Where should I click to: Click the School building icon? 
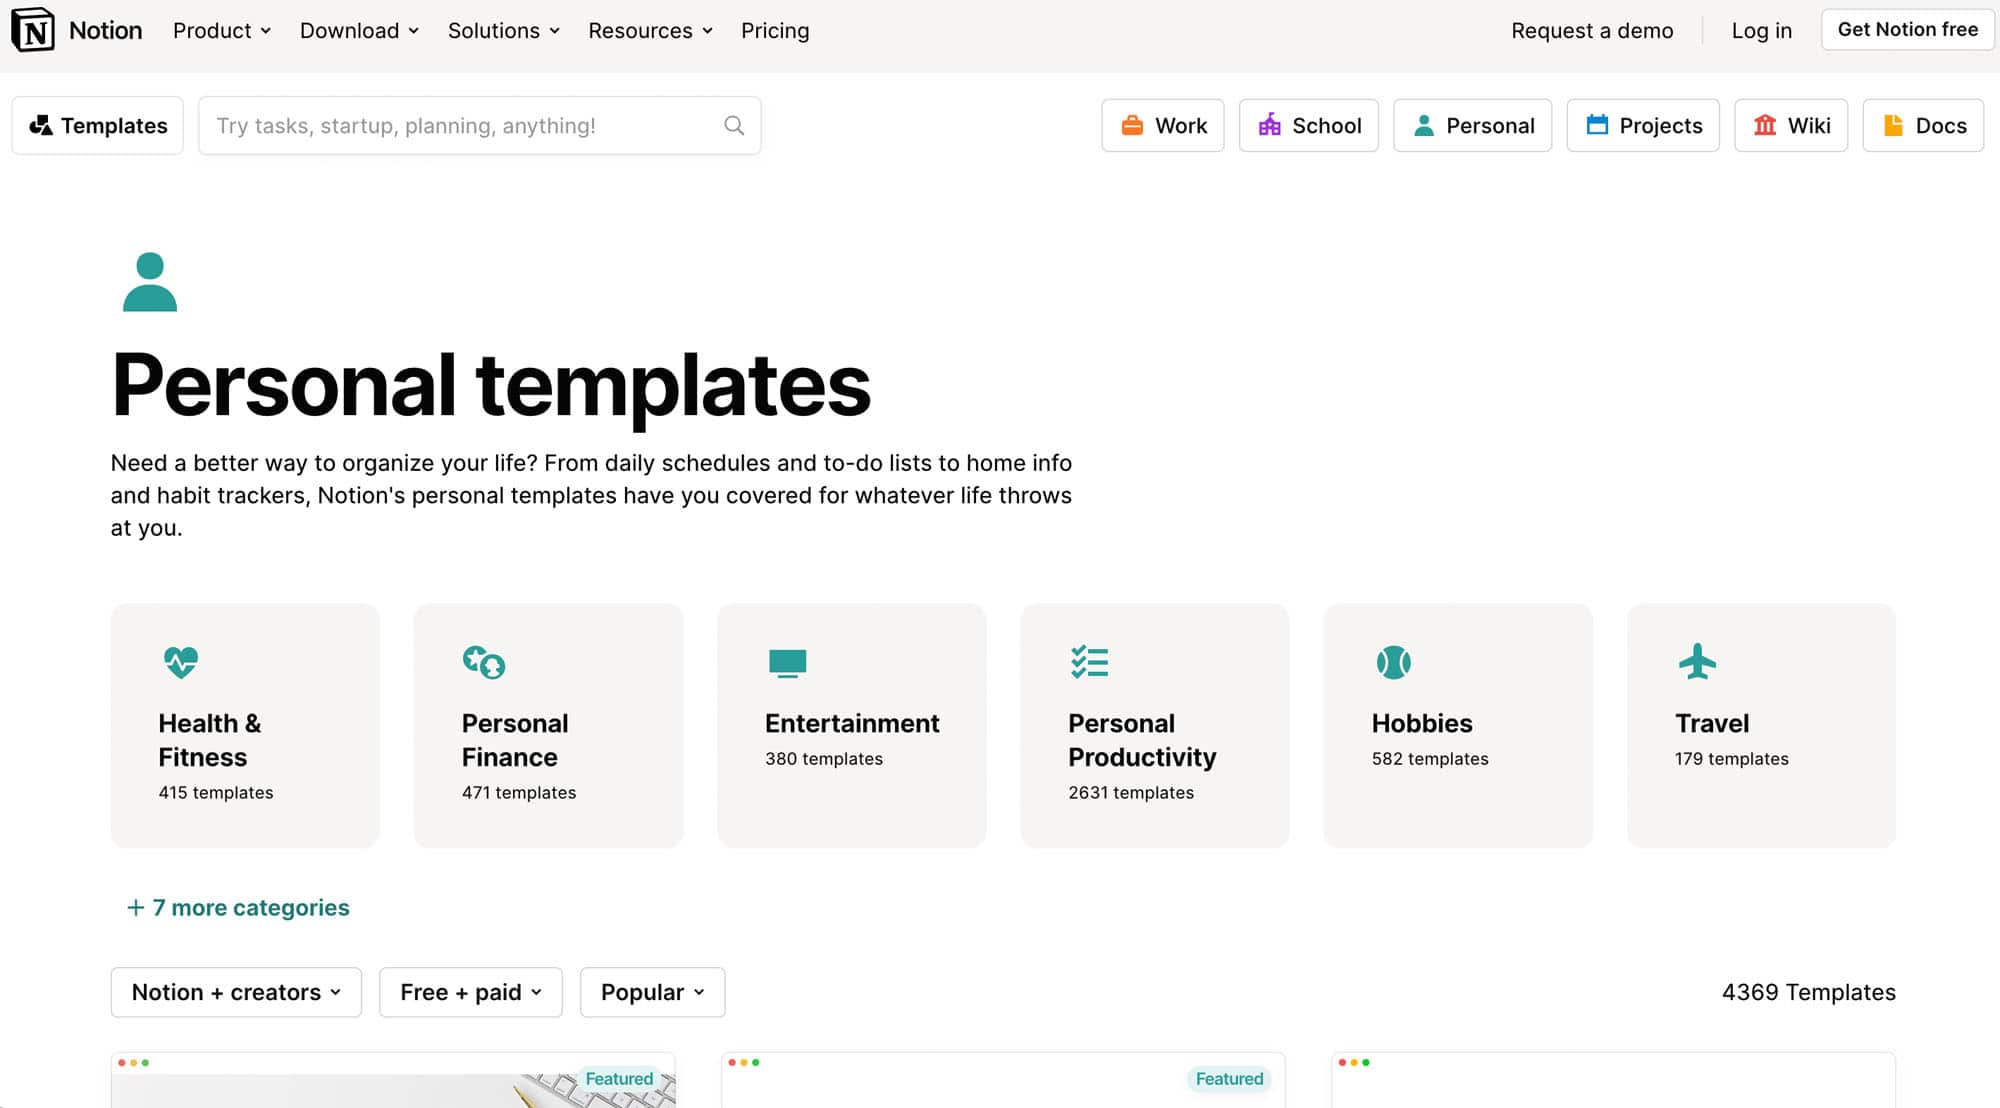coord(1269,125)
